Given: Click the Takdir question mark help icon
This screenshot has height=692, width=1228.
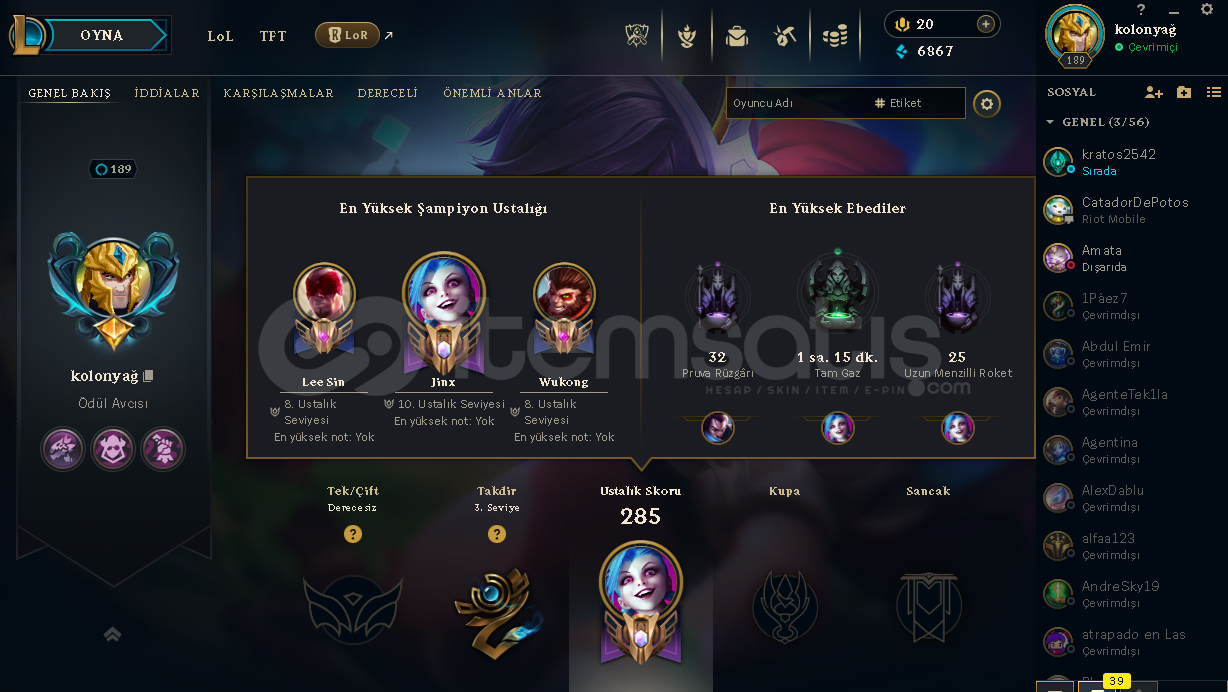Looking at the screenshot, I should coord(497,534).
